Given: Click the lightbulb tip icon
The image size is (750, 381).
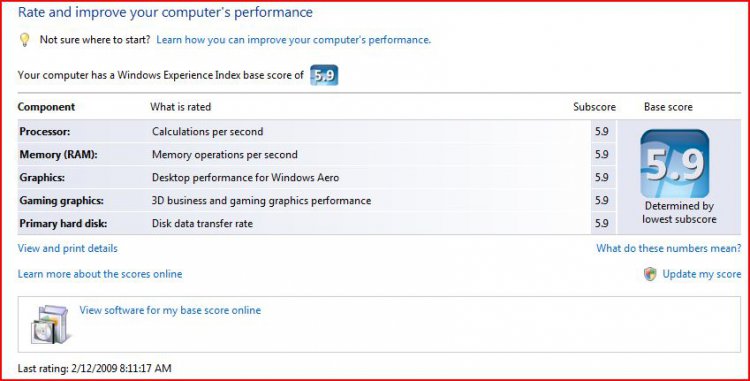Looking at the screenshot, I should pos(25,40).
